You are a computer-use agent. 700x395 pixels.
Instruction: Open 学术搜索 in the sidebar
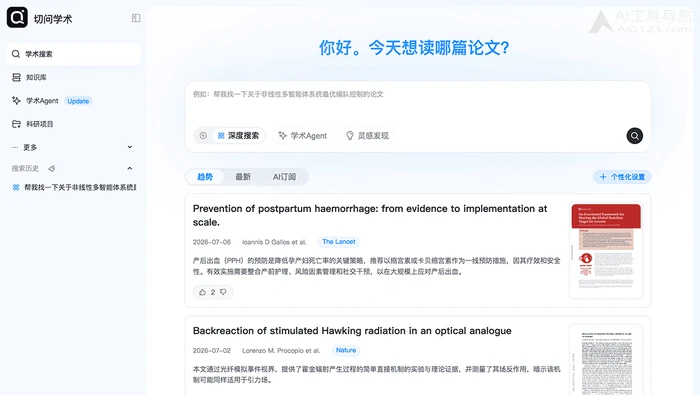[x=74, y=54]
